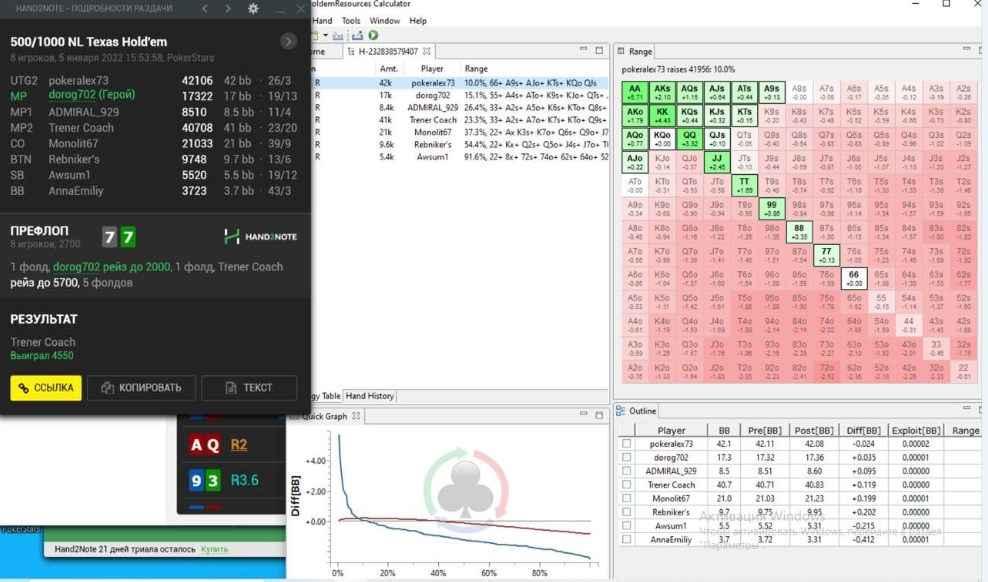Click the Exploit[BB] column header in Outline
This screenshot has height=582, width=988.
[916, 430]
